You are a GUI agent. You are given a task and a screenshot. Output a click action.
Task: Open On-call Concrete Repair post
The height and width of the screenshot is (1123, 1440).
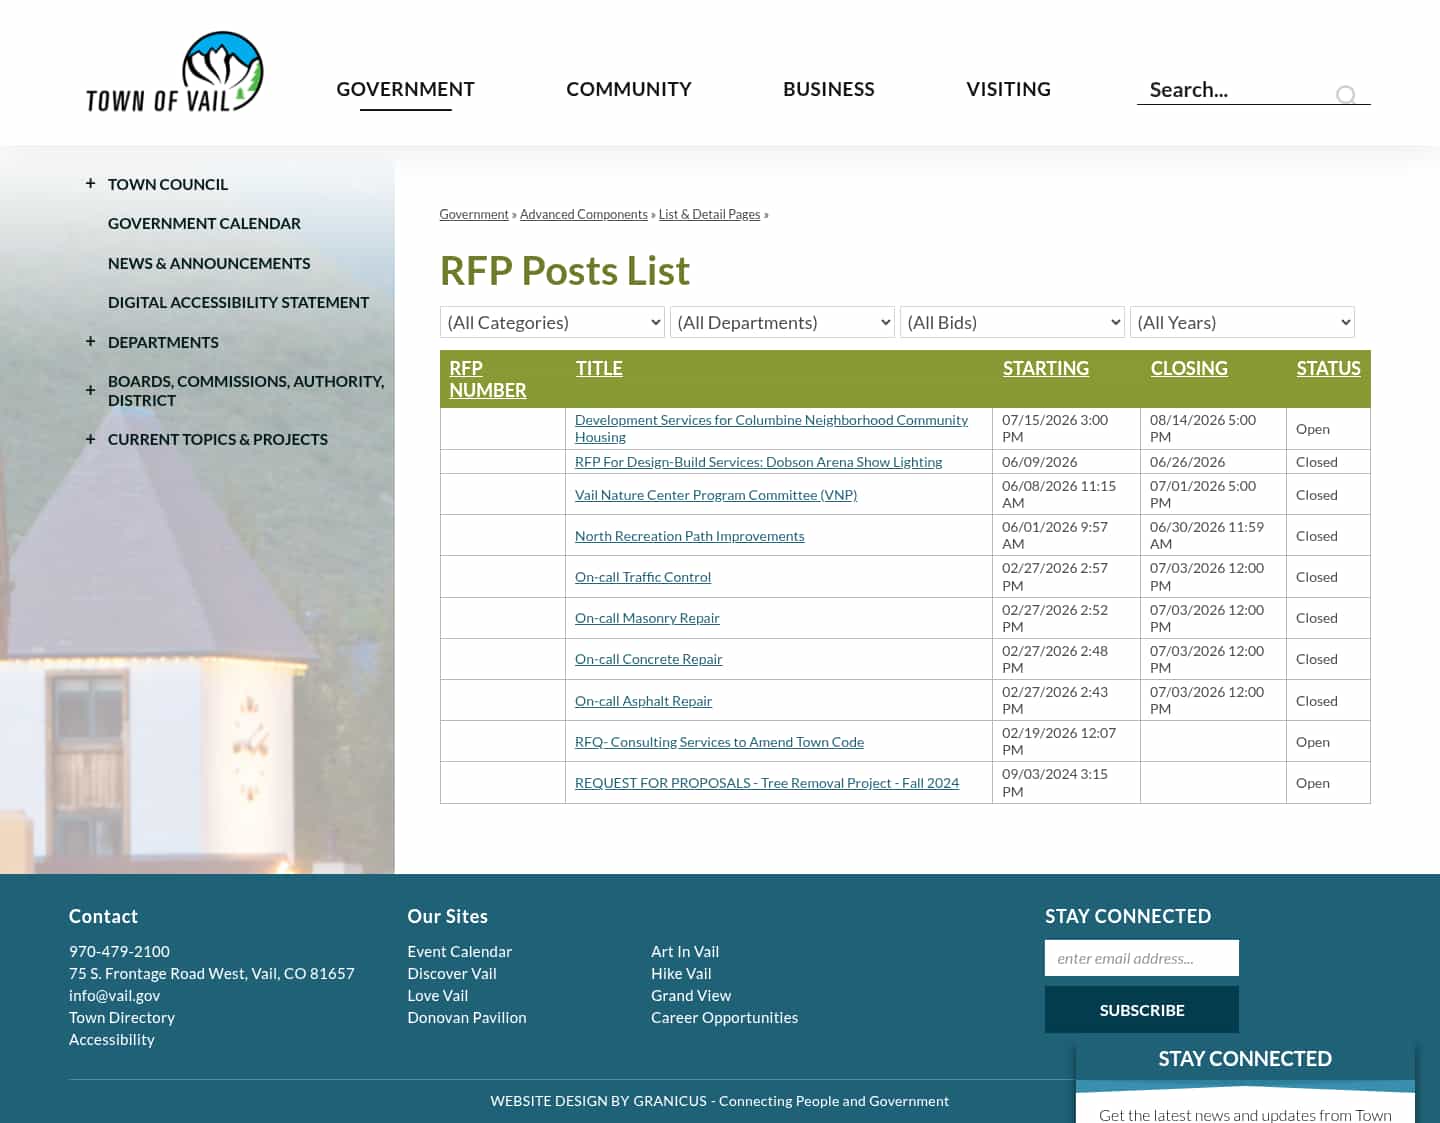pyautogui.click(x=648, y=659)
